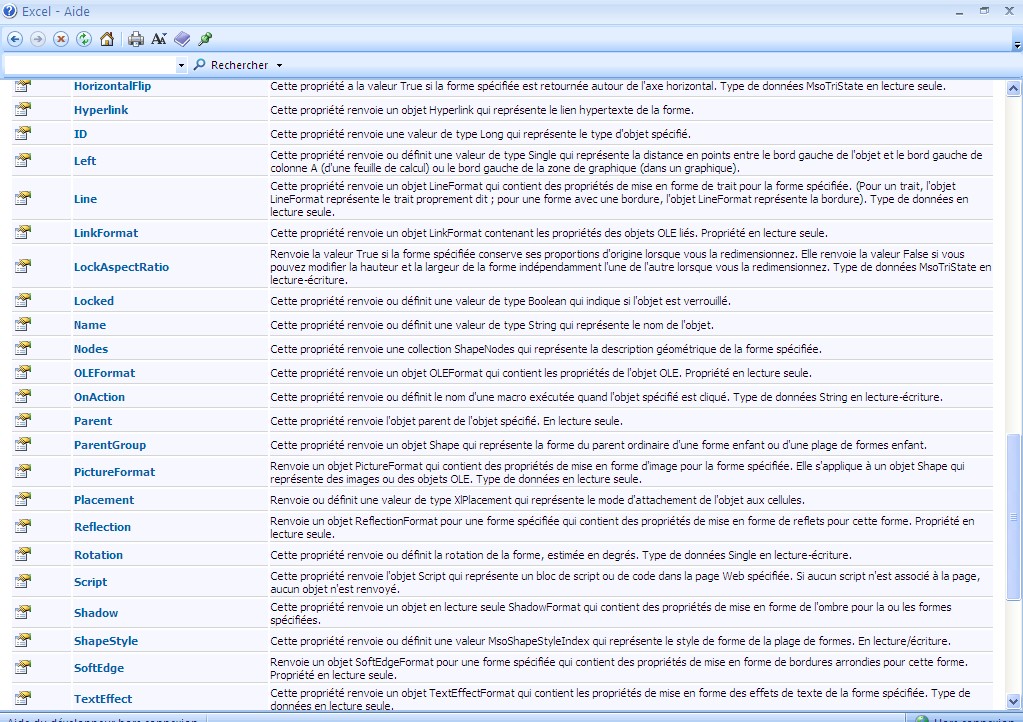This screenshot has height=722, width=1023.
Task: Open the search box history dropdown
Action: tap(181, 65)
